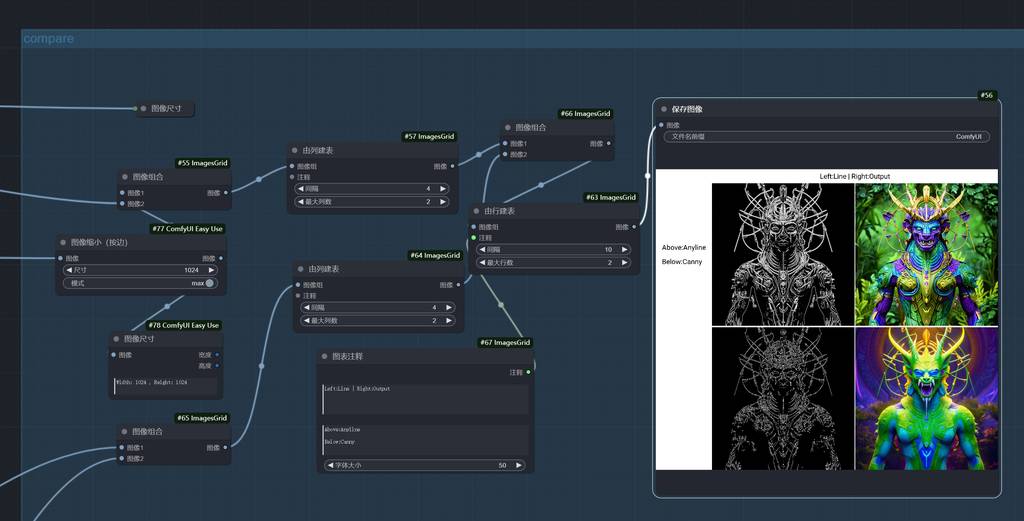Collapse the 保存图像 node via its title dot
The width and height of the screenshot is (1024, 521).
point(664,109)
